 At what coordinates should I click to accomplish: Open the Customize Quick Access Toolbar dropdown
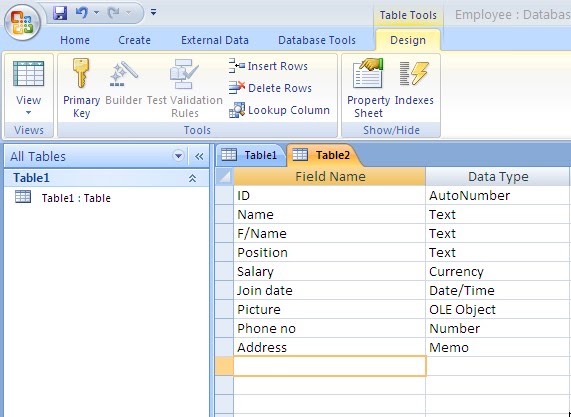coord(153,12)
